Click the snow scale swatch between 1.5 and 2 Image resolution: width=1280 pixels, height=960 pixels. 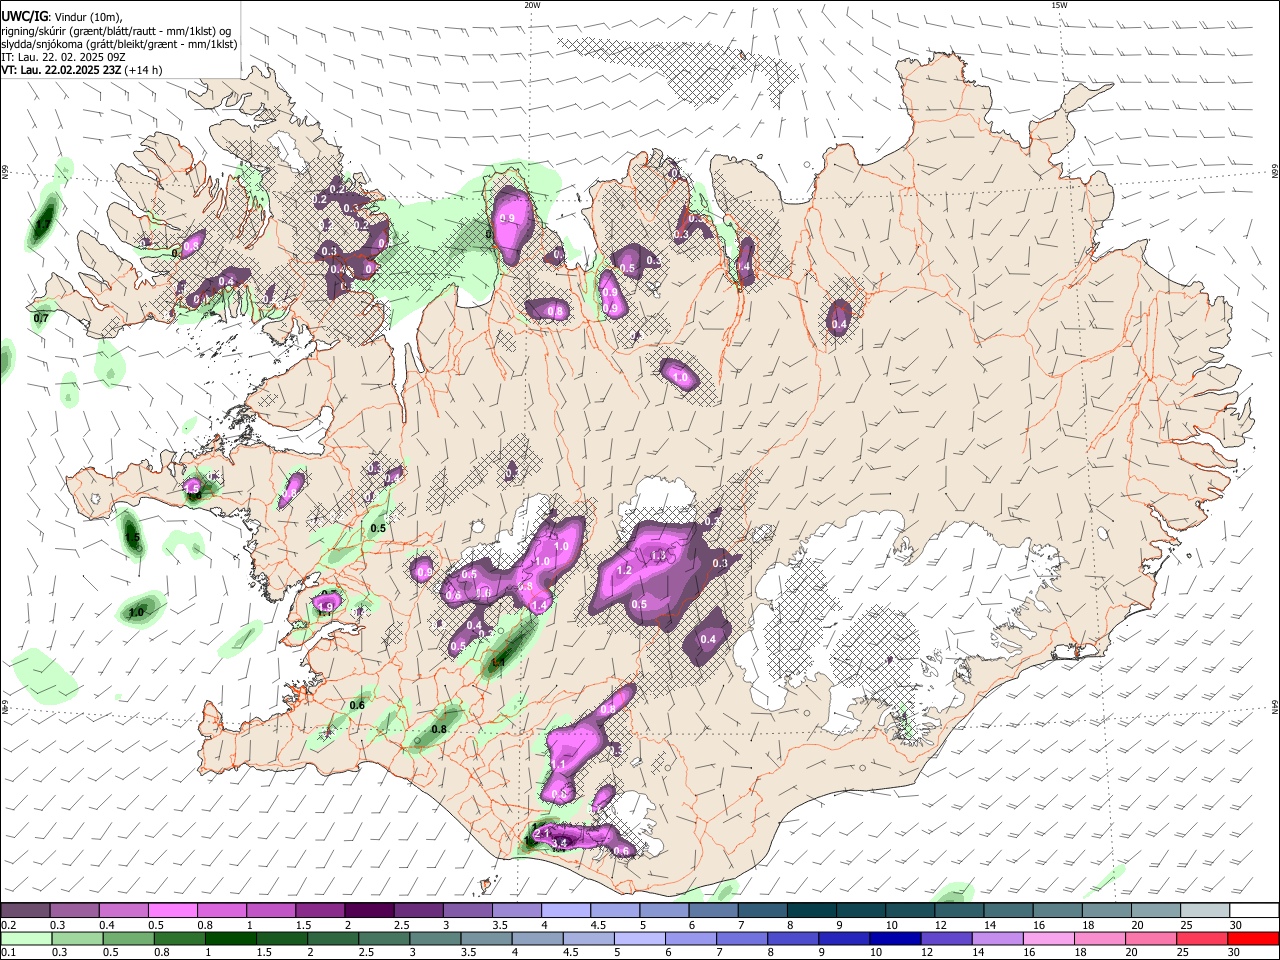[319, 910]
